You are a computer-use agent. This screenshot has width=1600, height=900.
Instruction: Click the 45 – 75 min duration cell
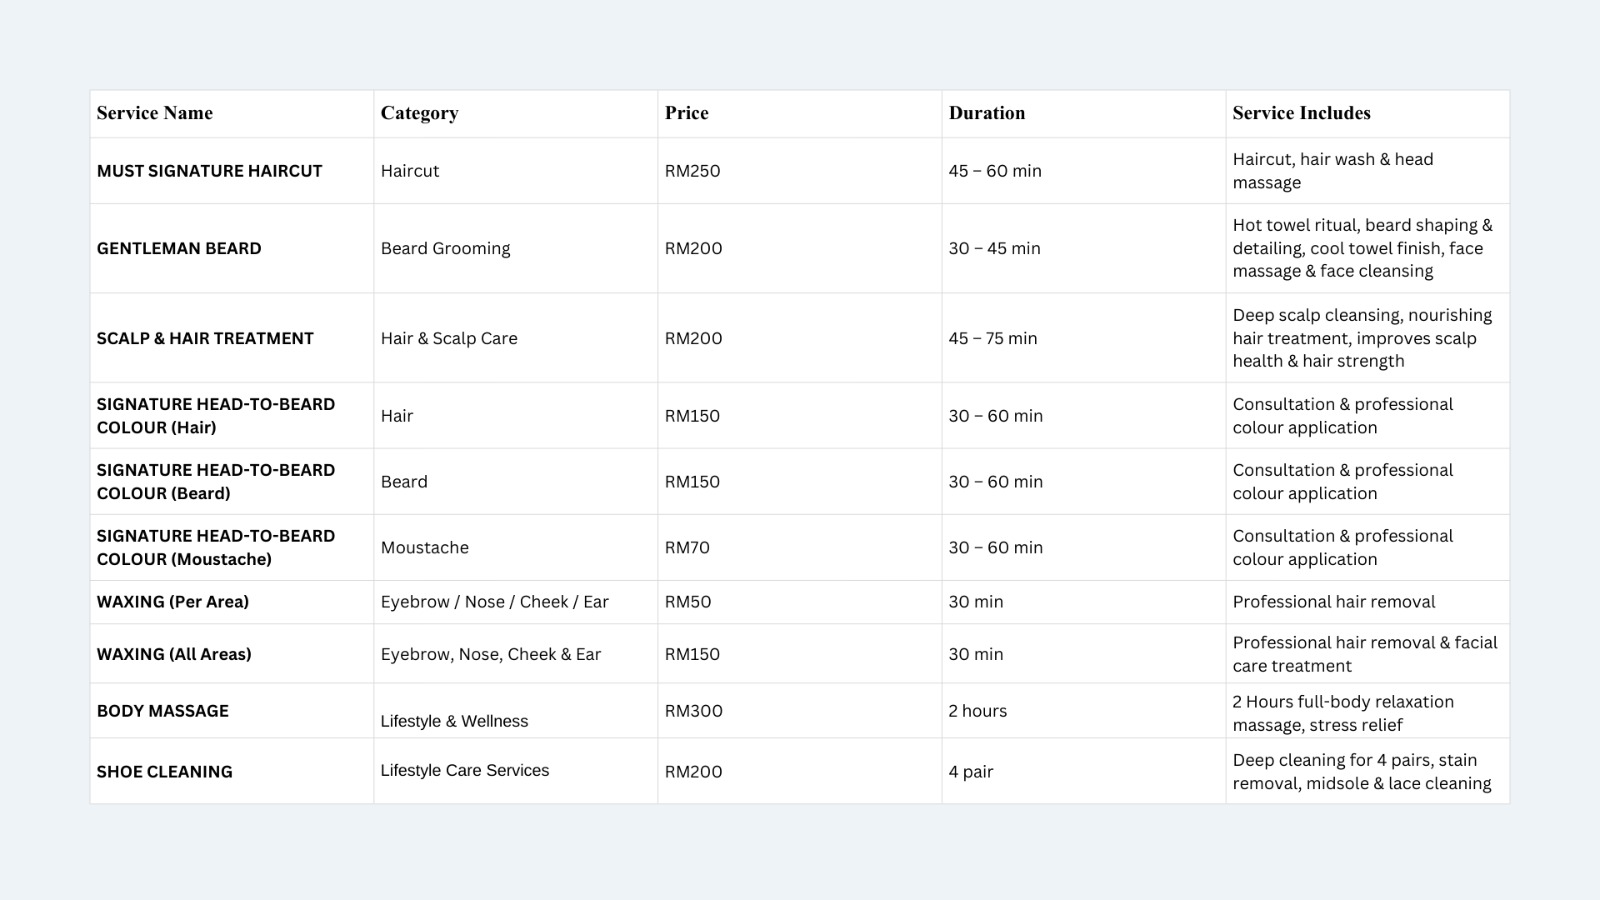(x=993, y=338)
